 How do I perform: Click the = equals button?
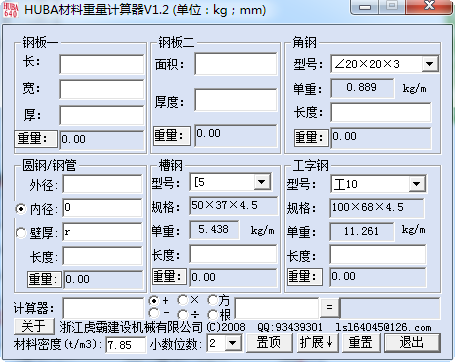330,307
